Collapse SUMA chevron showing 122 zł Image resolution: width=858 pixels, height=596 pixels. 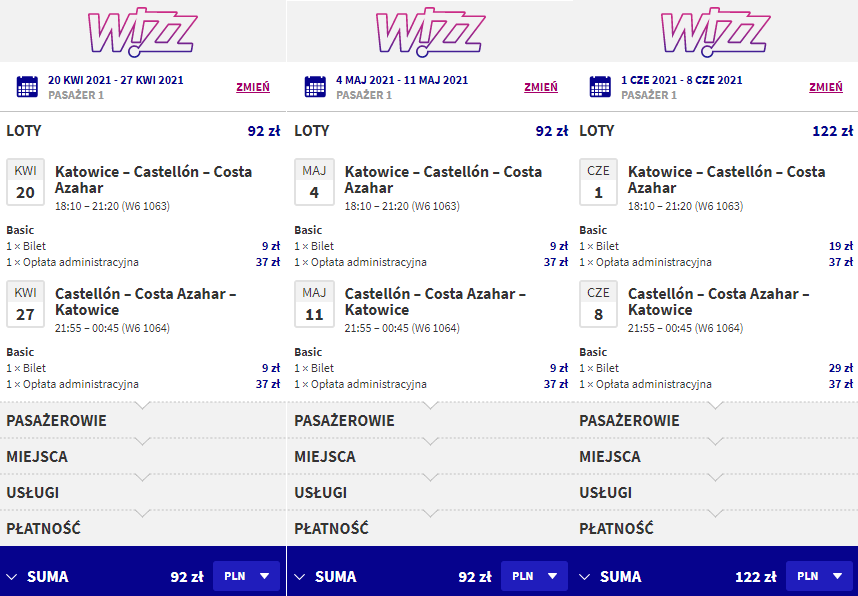[x=584, y=577]
